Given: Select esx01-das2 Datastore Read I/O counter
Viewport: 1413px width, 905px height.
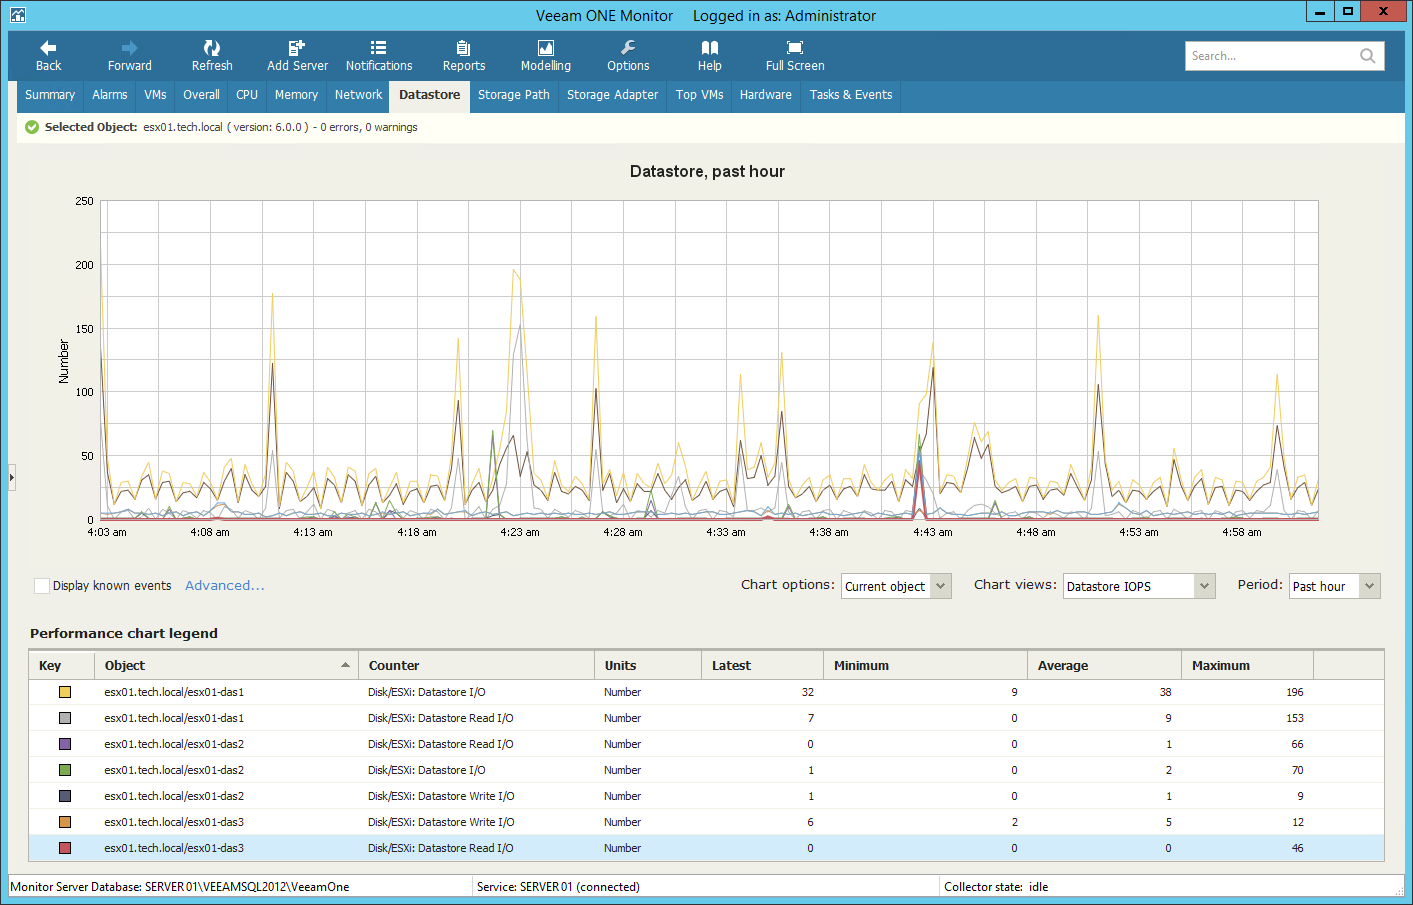Looking at the screenshot, I should 441,744.
